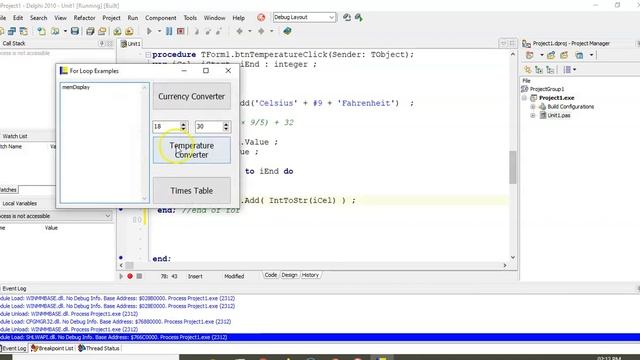Click the Help contents book icon

[287, 31]
